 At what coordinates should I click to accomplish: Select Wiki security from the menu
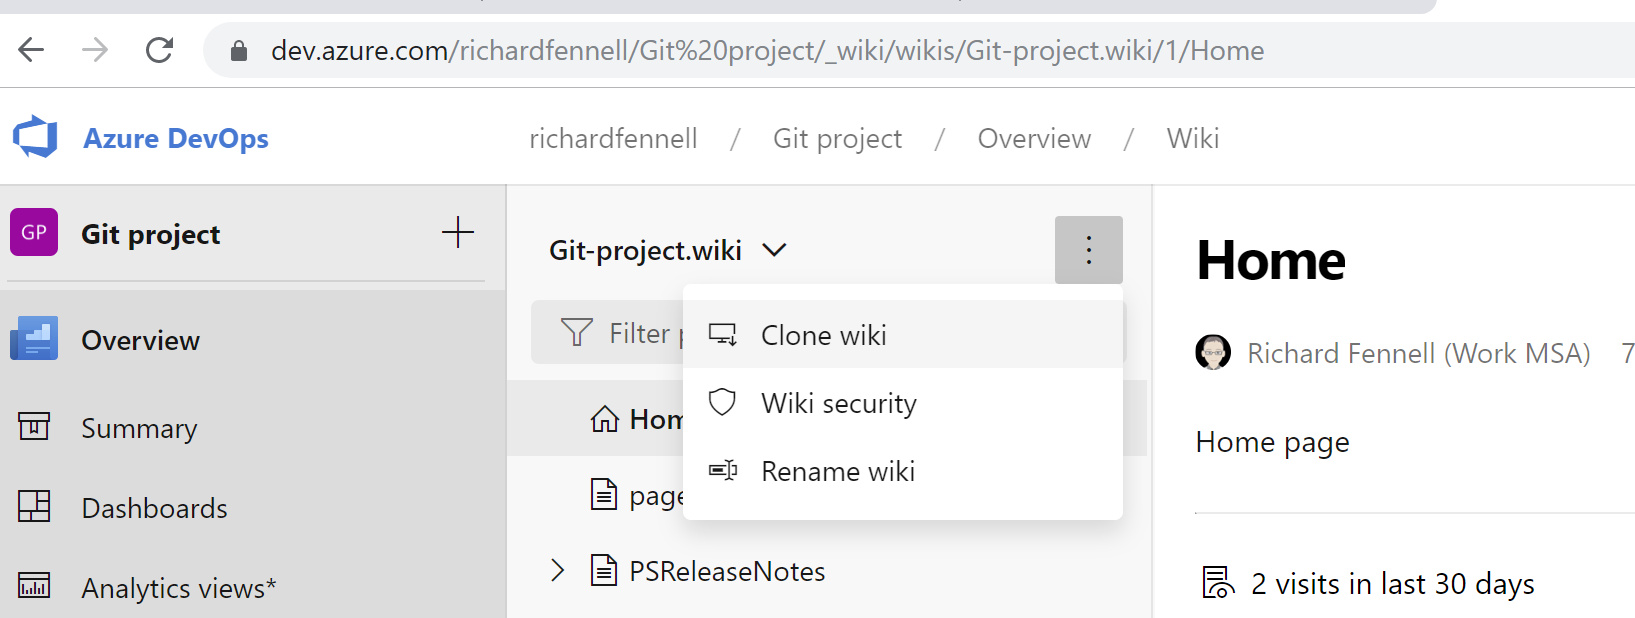839,403
